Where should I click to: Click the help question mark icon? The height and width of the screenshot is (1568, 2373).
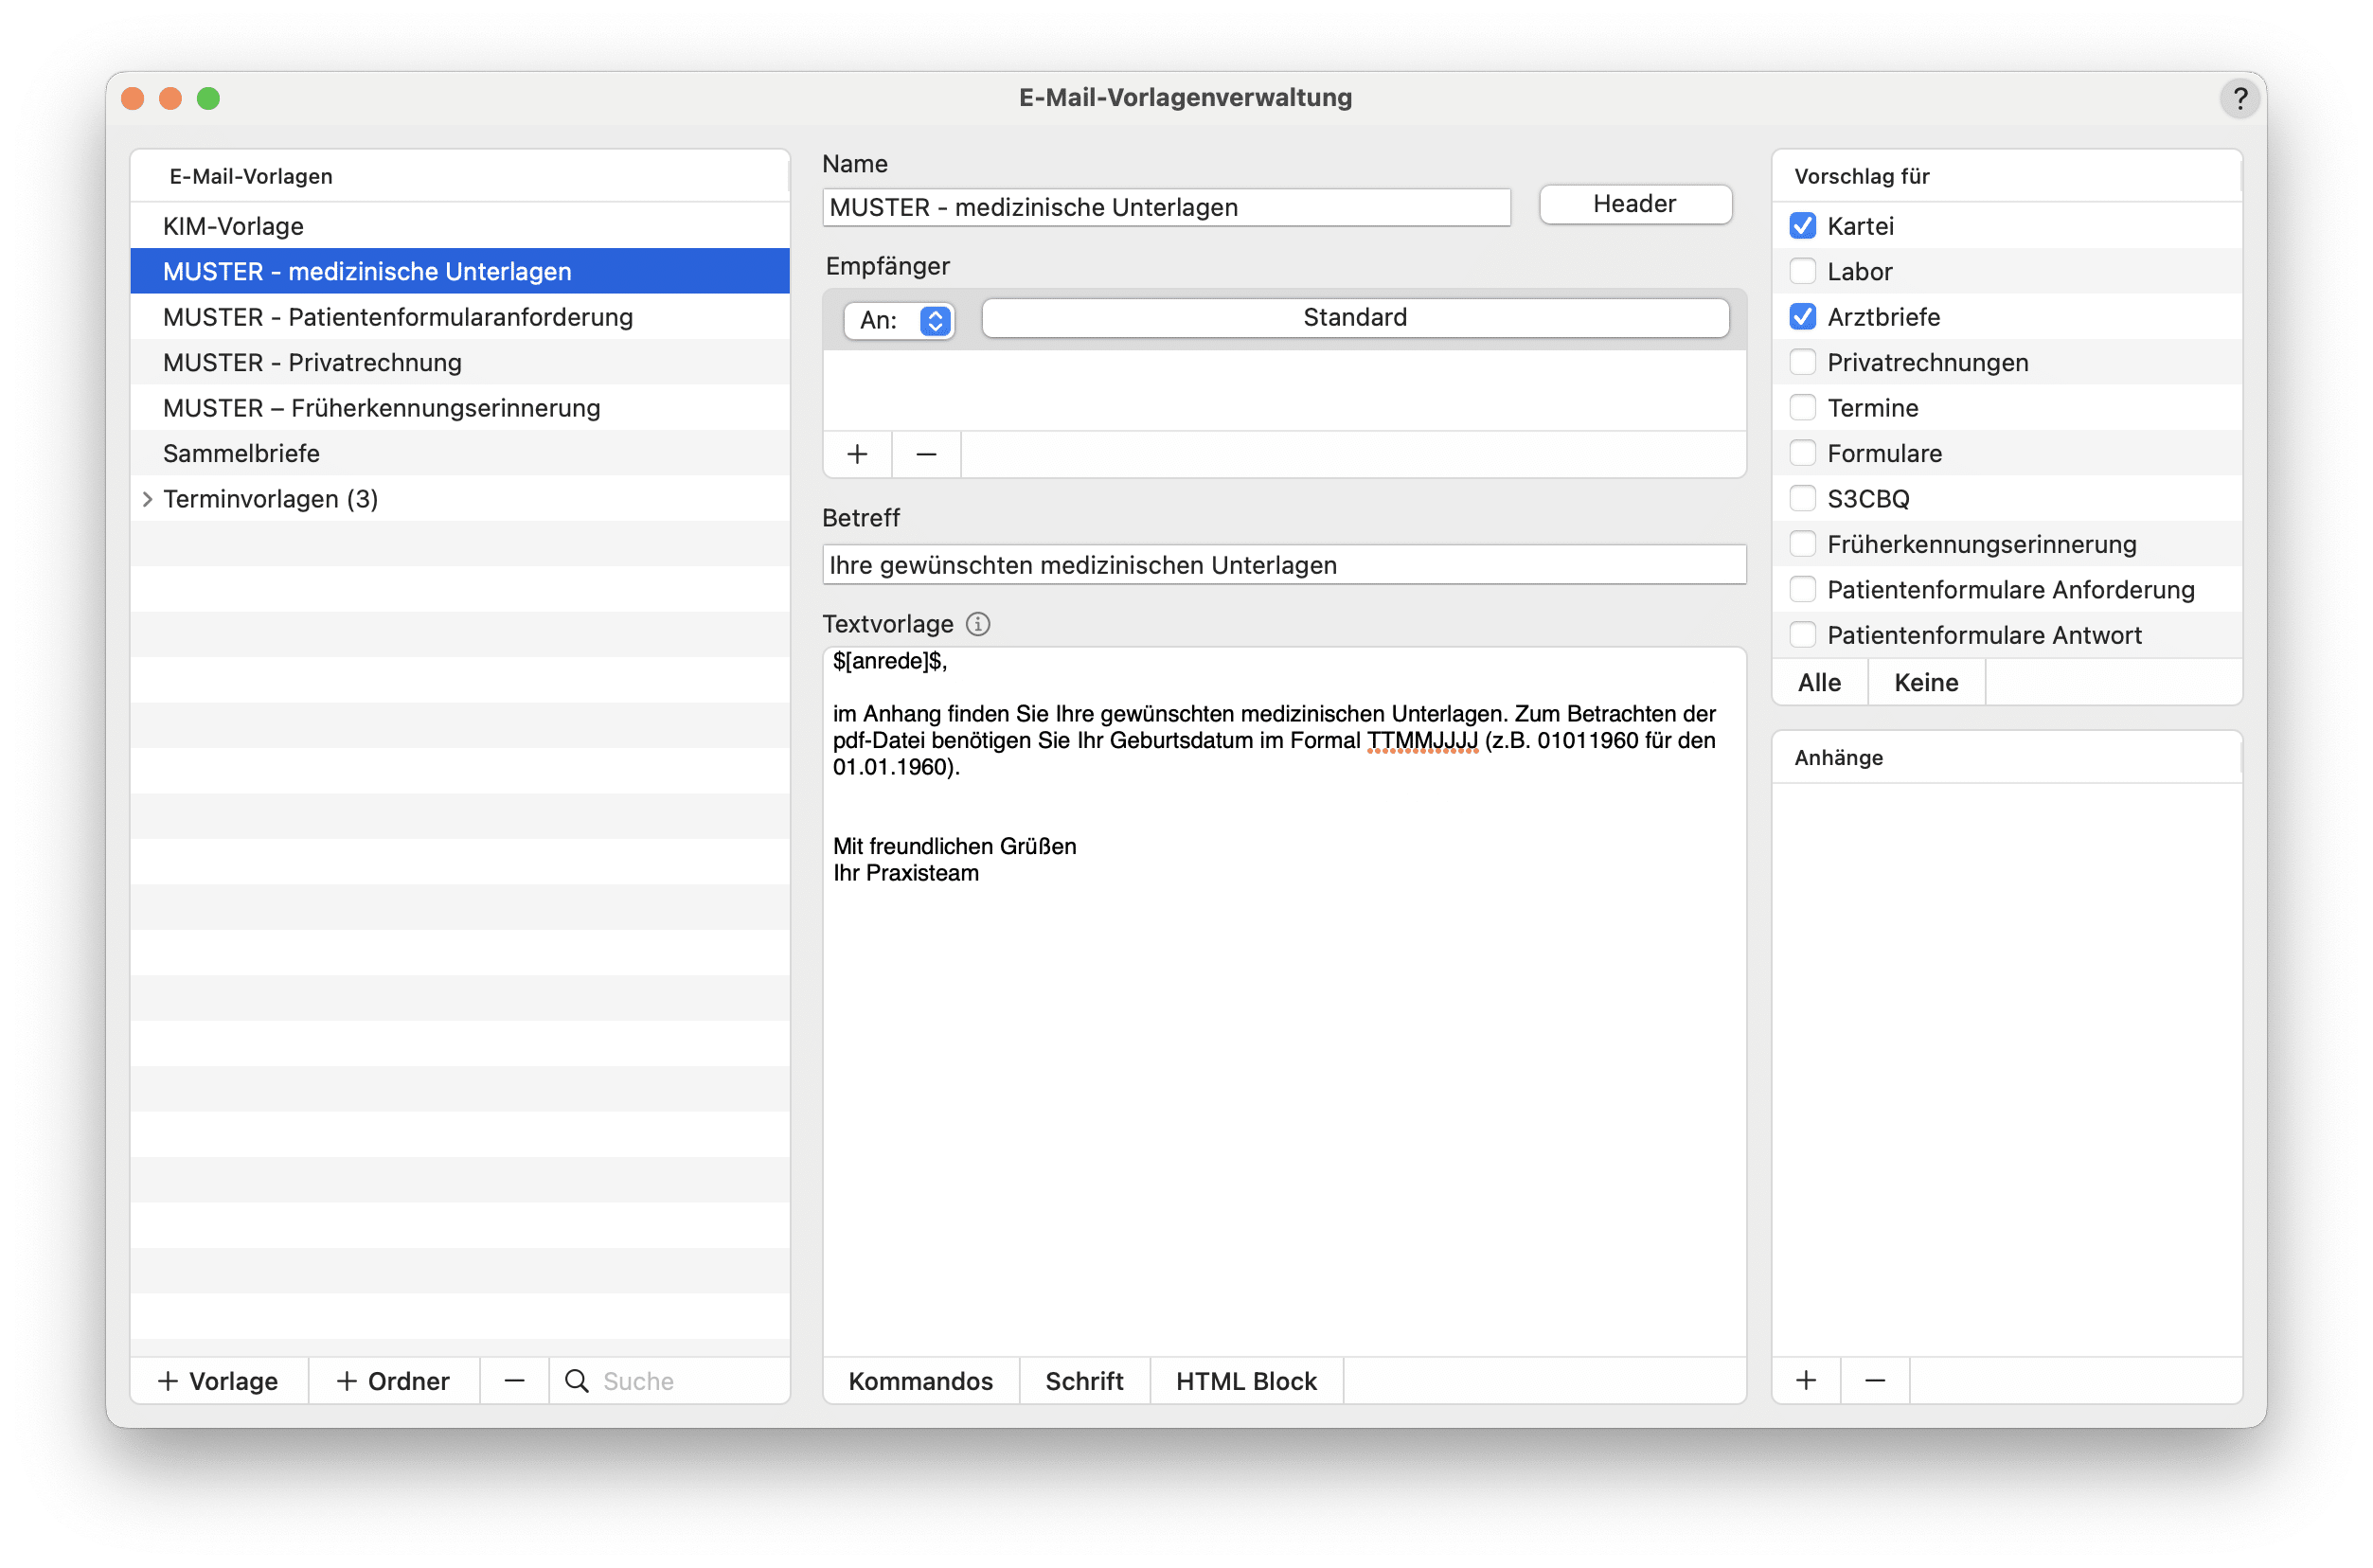2240,98
